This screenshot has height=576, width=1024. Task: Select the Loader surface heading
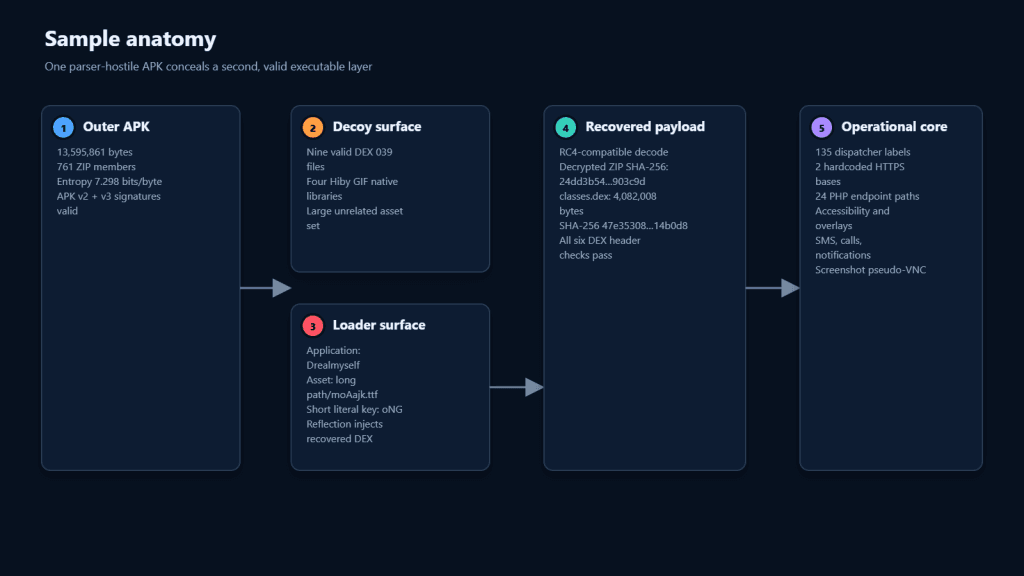[379, 325]
